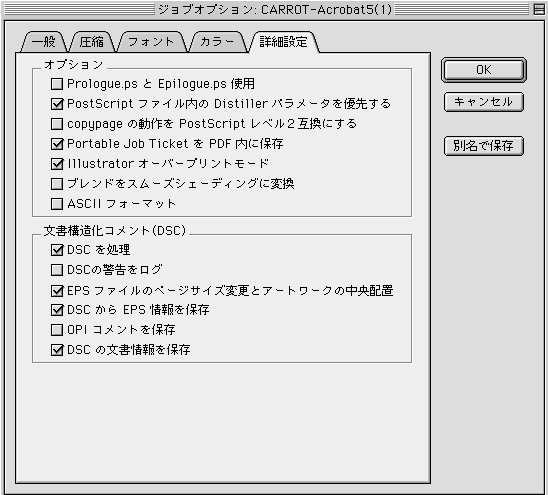Screen dimensions: 548x495
Task: Enable DSCの警告をログ checkbox
Action: [x=57, y=270]
